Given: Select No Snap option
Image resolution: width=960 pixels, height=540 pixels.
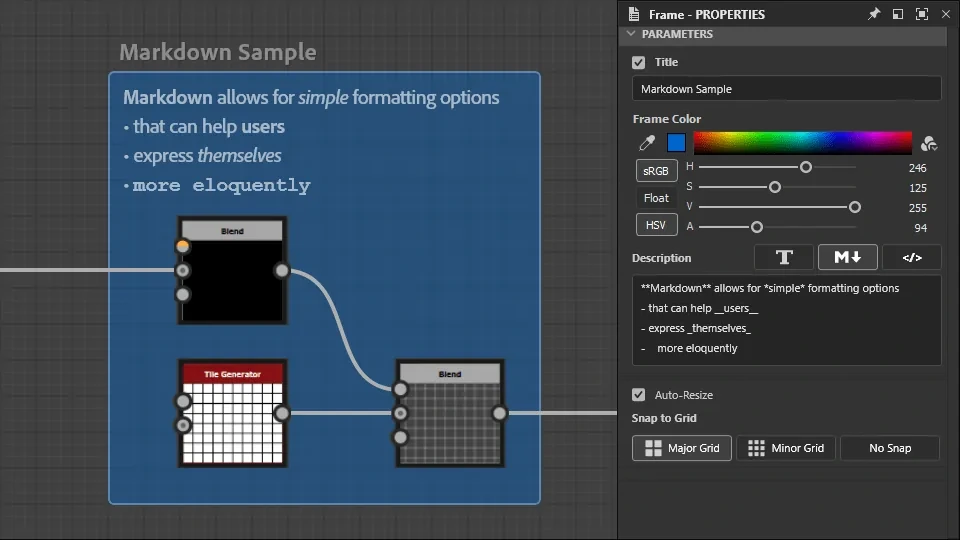Looking at the screenshot, I should pos(890,448).
